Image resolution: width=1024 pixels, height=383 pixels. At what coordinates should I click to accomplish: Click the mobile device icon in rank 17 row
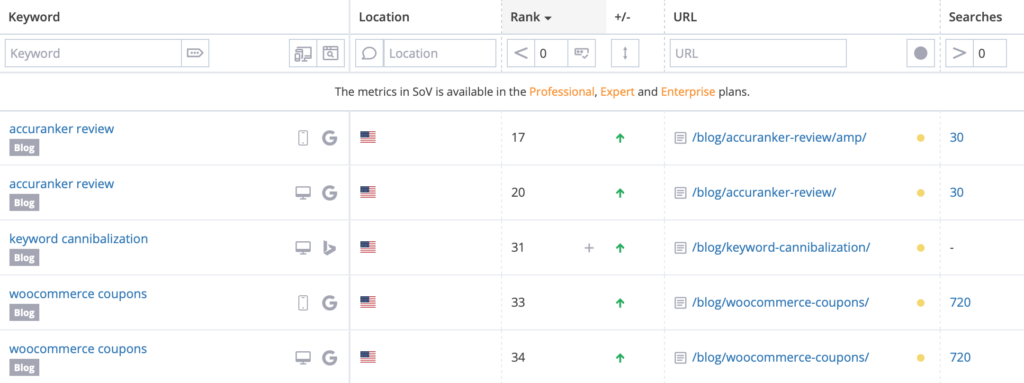(302, 138)
